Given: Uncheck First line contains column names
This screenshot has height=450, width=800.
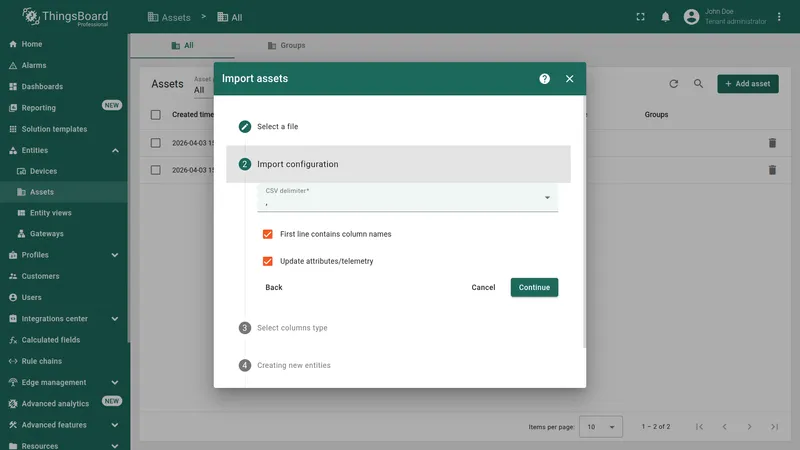Looking at the screenshot, I should point(267,234).
